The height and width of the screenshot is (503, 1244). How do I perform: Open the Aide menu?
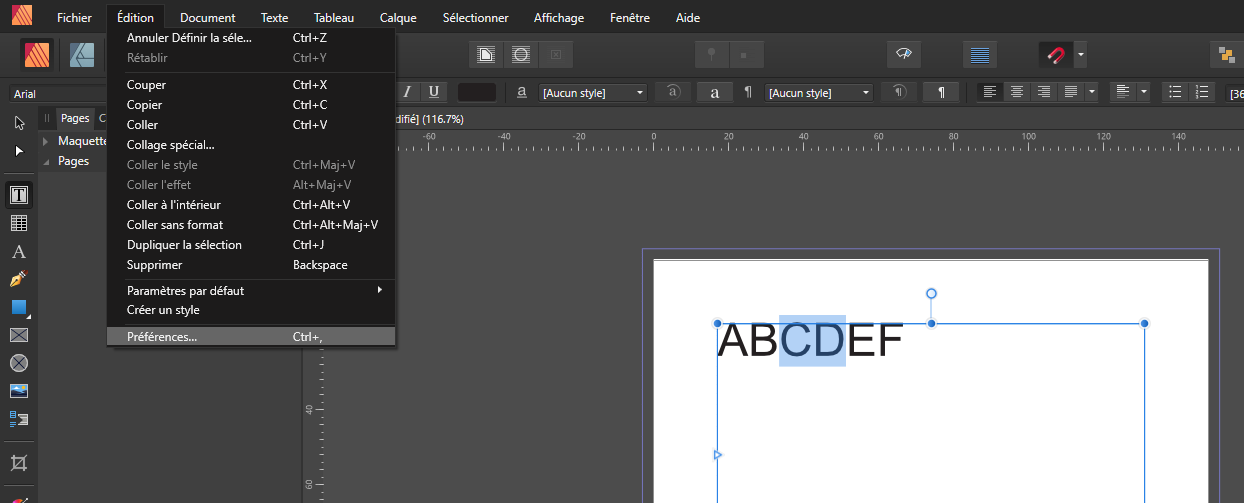[x=688, y=18]
